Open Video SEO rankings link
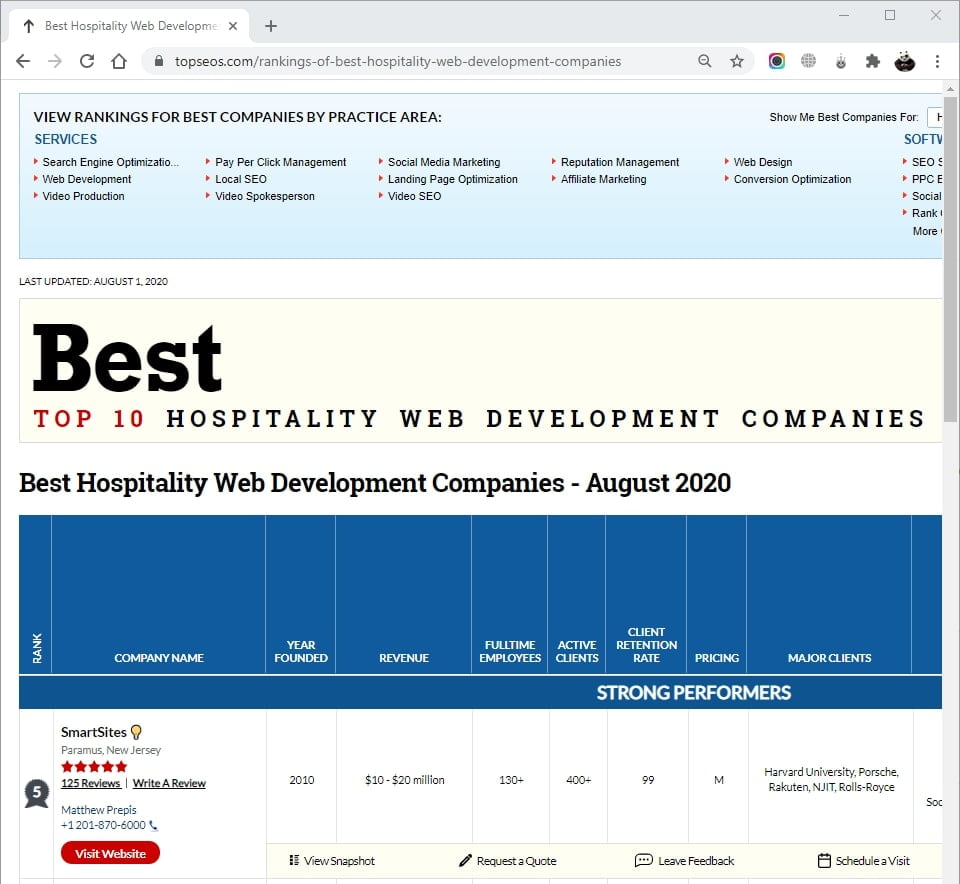This screenshot has height=884, width=960. (x=414, y=197)
